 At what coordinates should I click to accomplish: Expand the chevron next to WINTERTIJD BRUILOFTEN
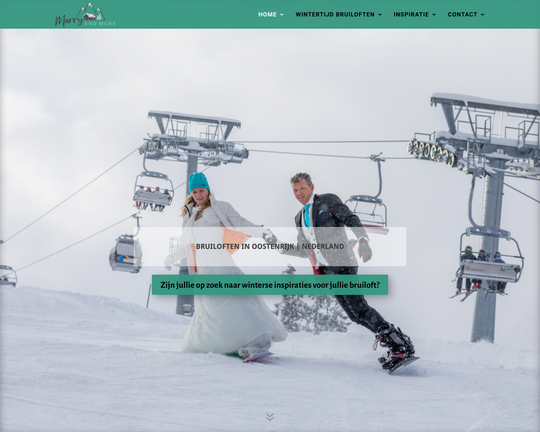380,15
